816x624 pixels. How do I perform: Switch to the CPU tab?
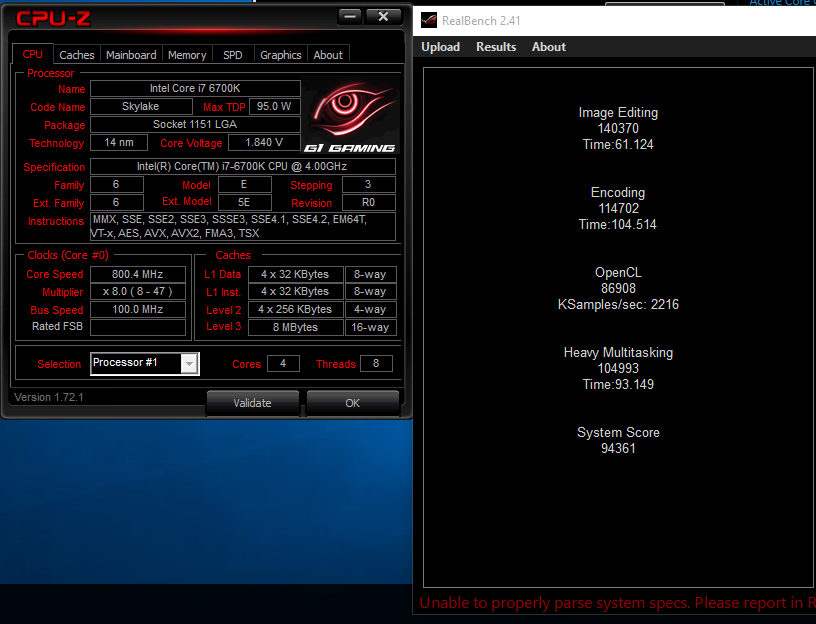click(32, 54)
